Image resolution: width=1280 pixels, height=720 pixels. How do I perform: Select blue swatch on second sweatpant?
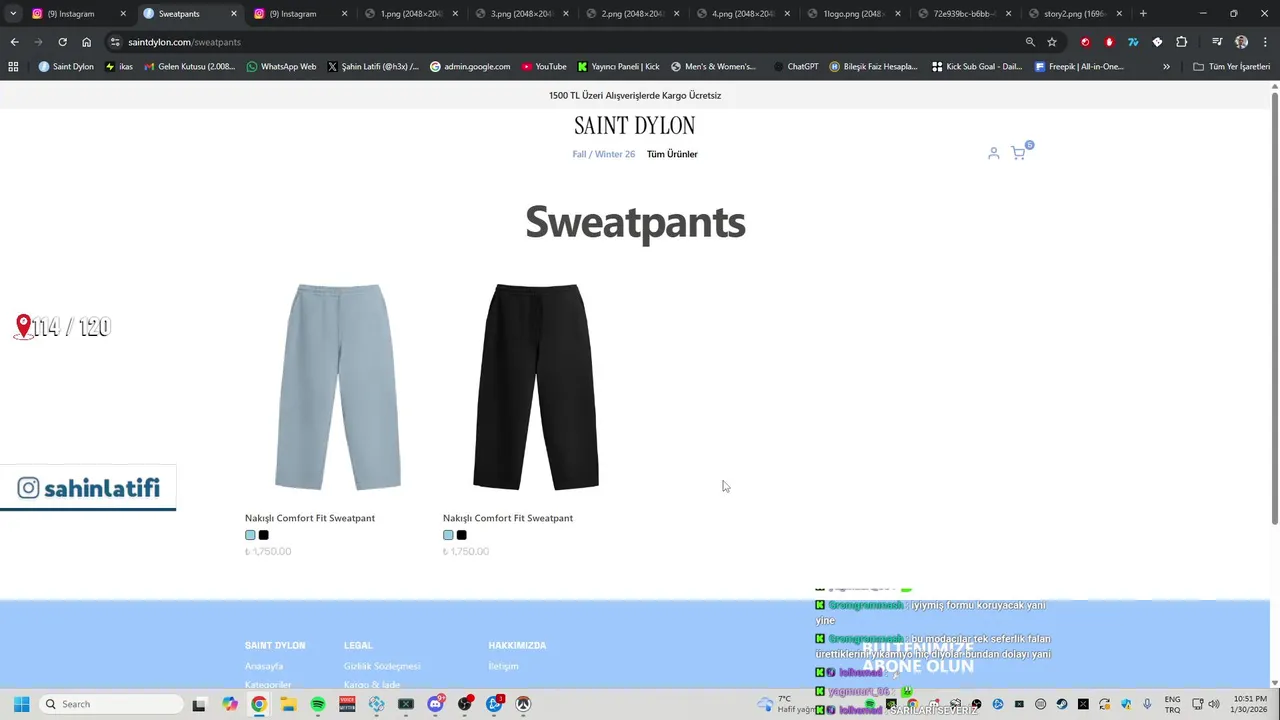tap(448, 535)
